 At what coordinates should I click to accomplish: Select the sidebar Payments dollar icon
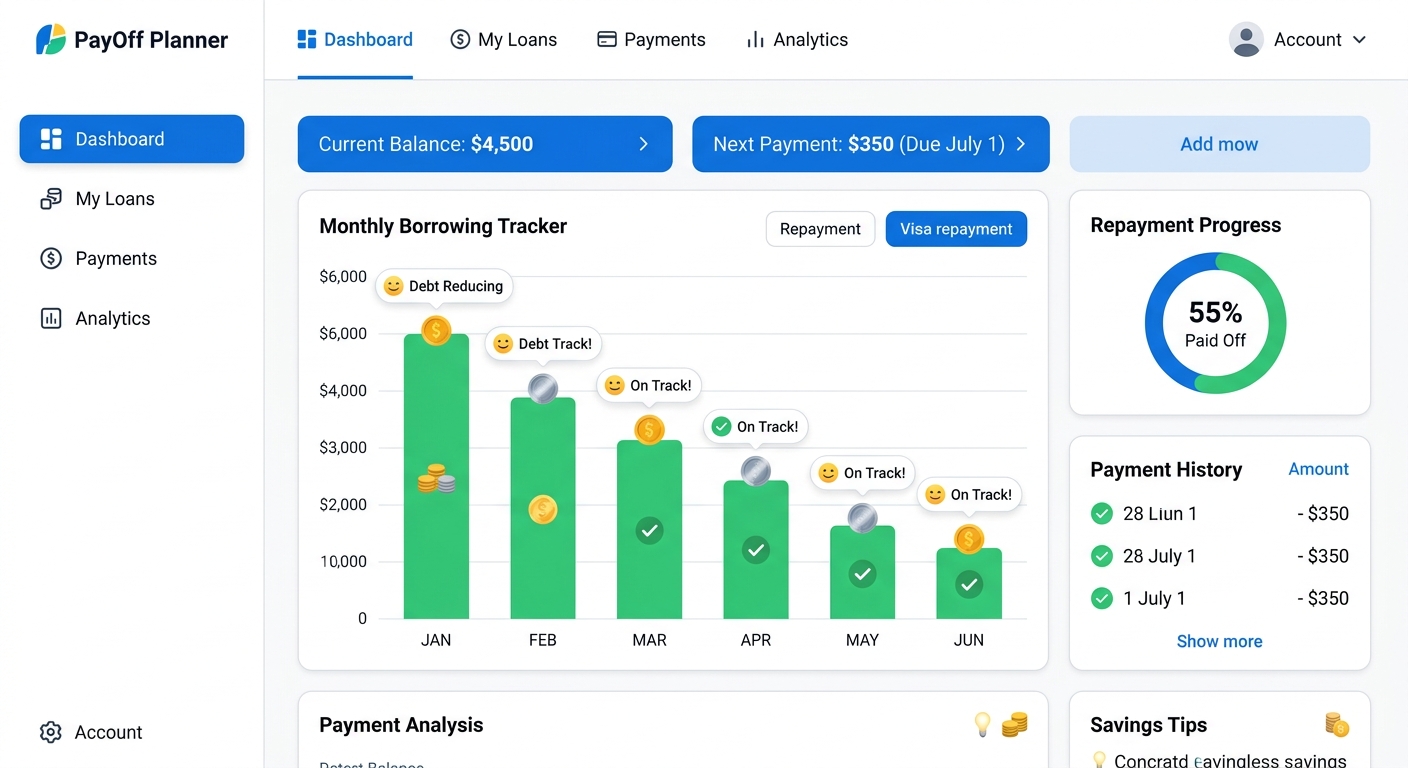click(51, 258)
